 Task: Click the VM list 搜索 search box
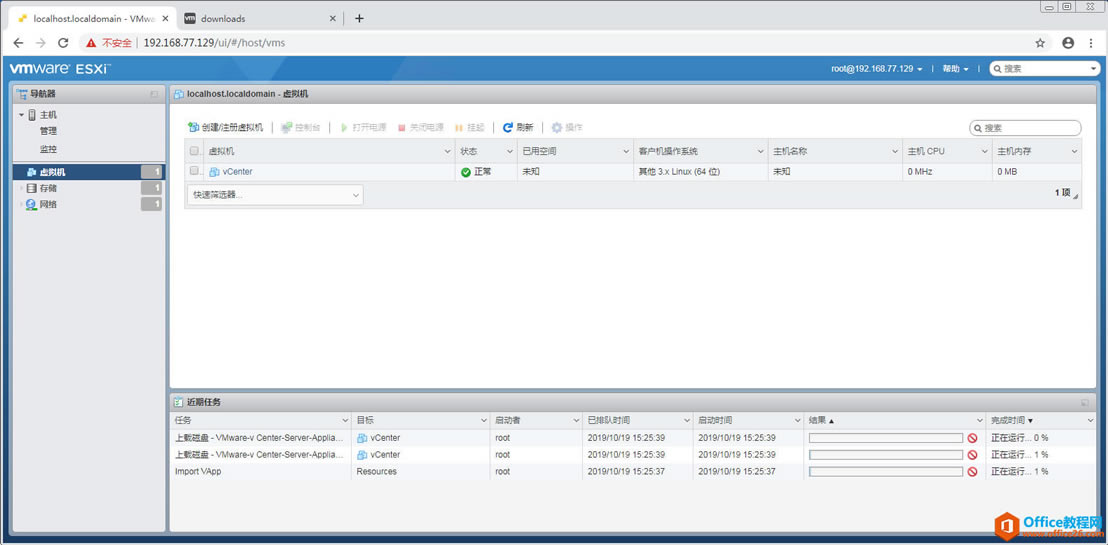(1025, 128)
